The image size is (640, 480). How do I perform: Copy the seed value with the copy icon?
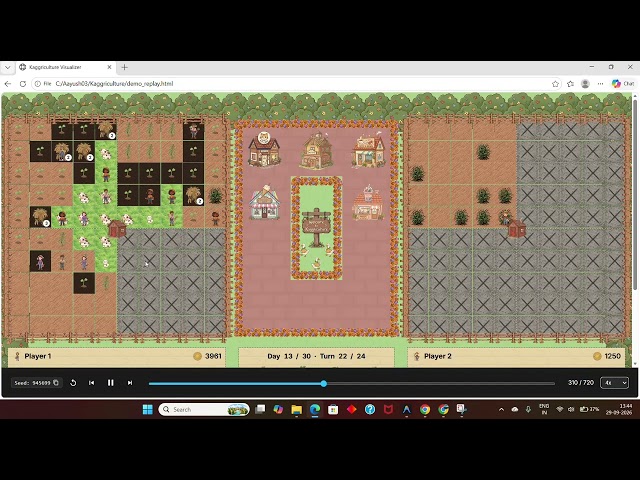[56, 382]
